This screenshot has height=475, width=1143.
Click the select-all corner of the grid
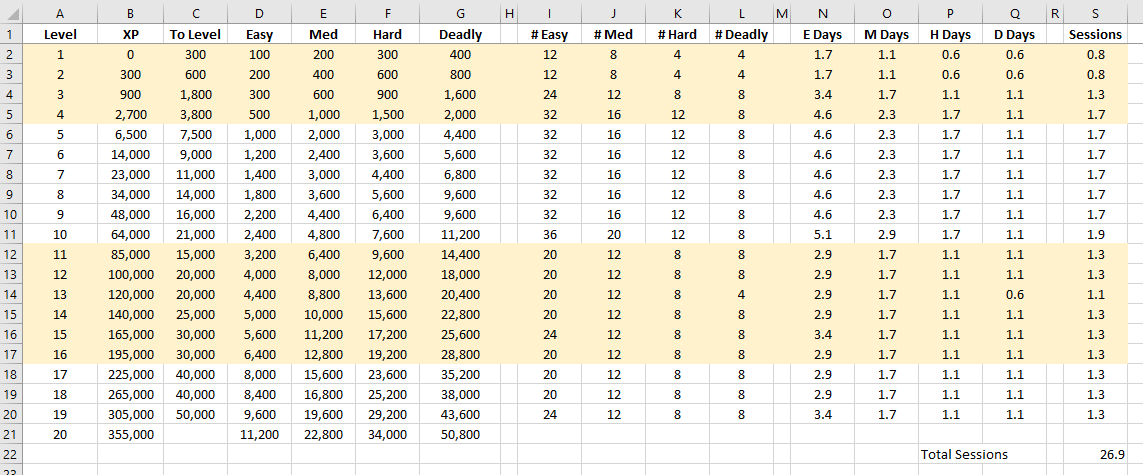click(11, 13)
